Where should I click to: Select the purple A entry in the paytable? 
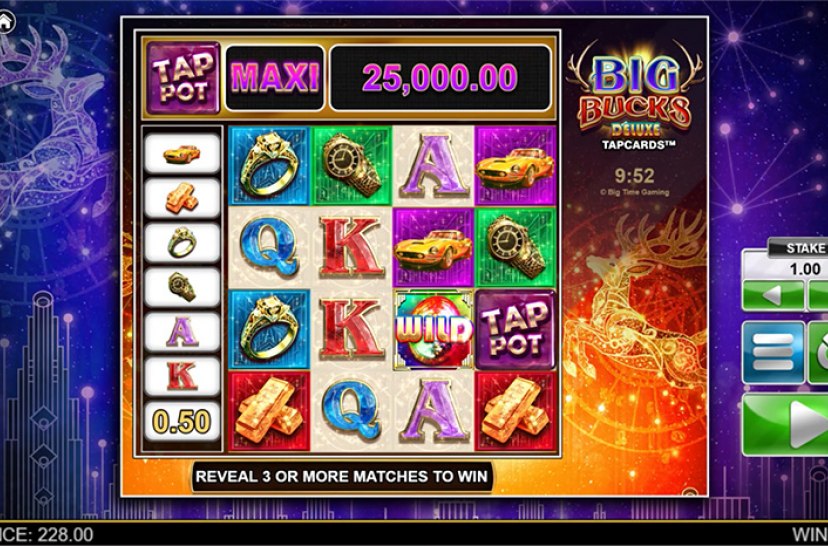pyautogui.click(x=182, y=332)
